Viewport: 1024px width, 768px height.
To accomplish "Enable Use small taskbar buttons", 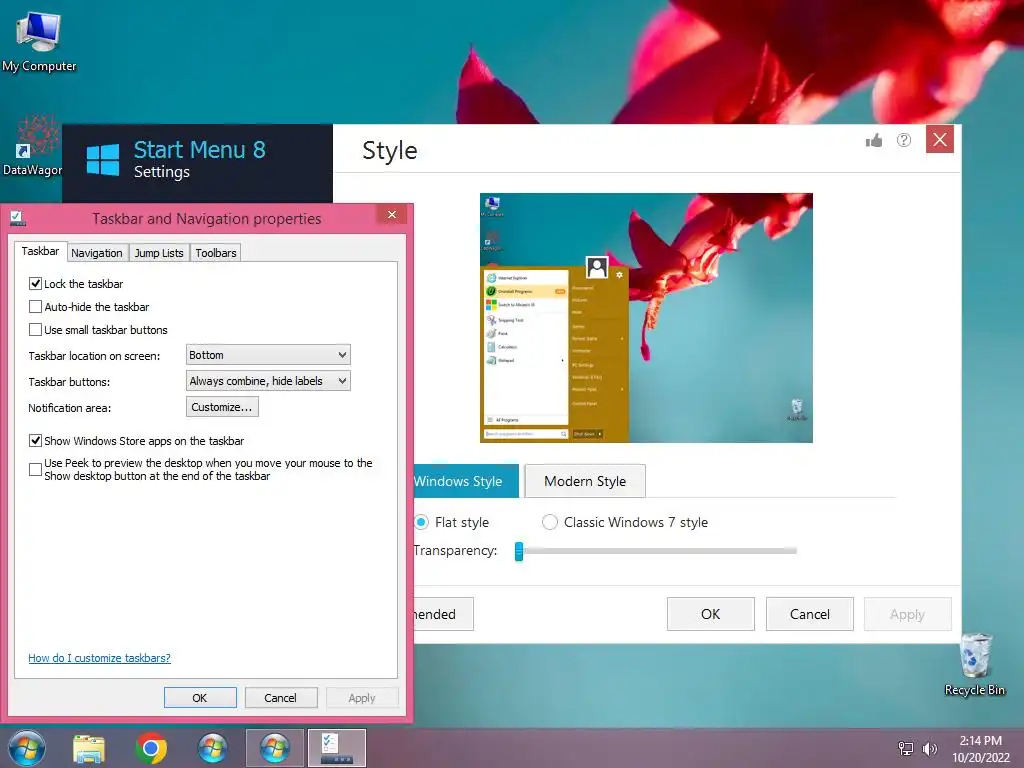I will [35, 329].
